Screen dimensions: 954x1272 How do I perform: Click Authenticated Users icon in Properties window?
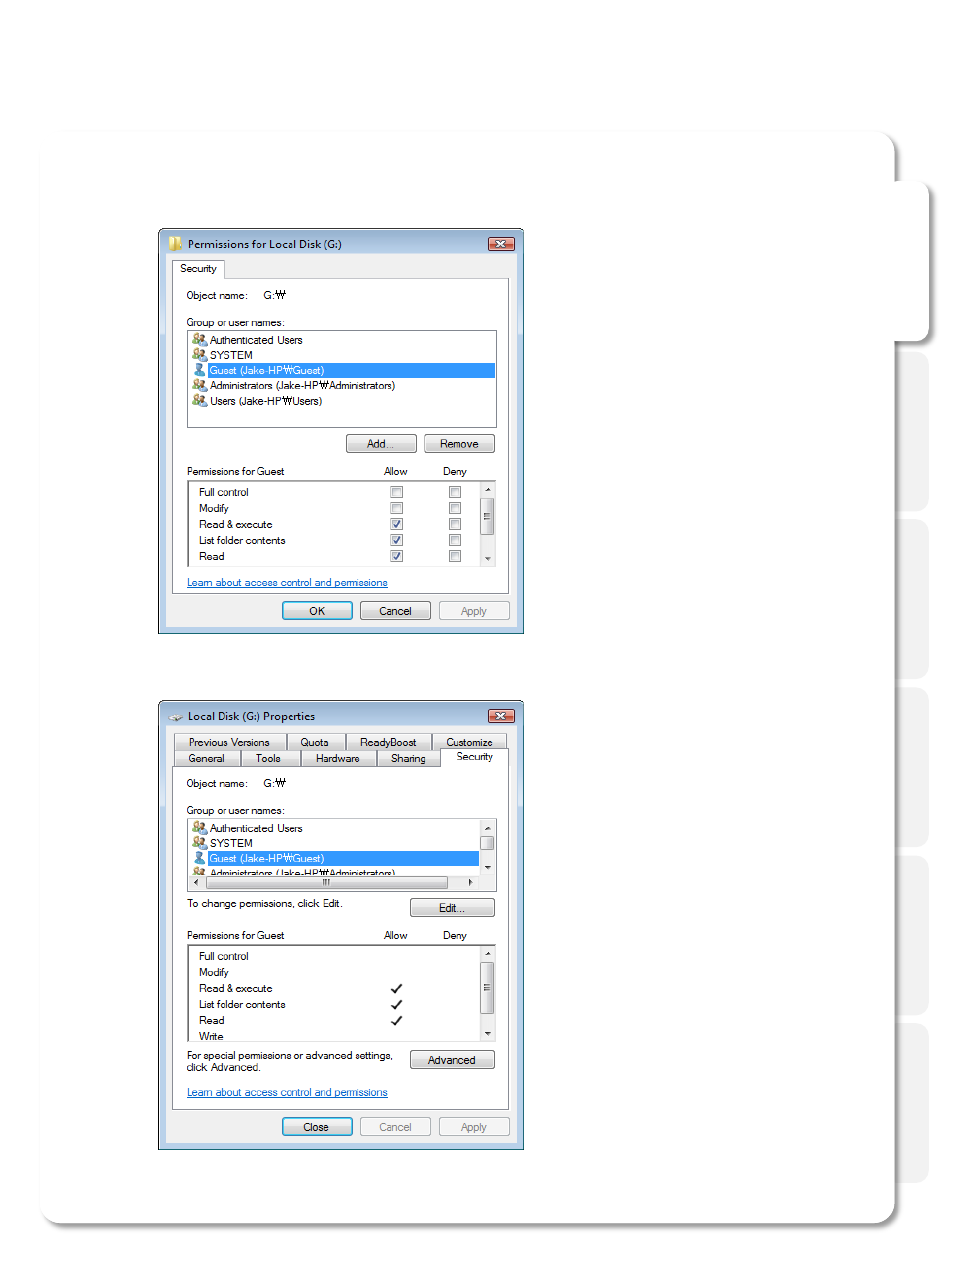[x=199, y=828]
